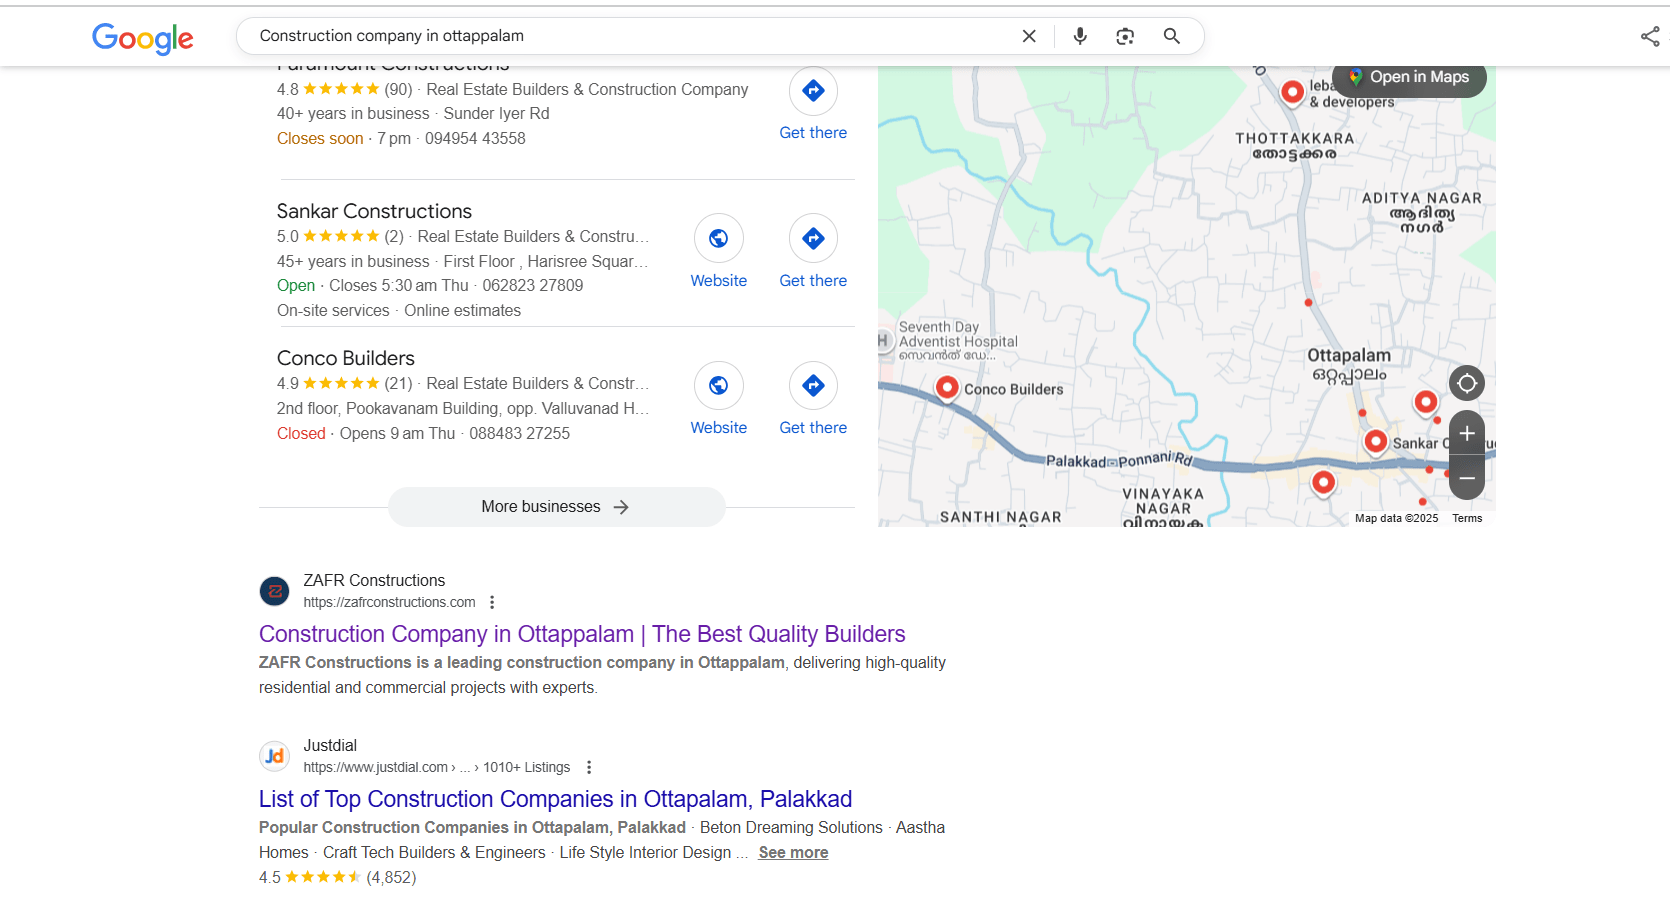Open the ZAFR Construction Company in Ottappalam link
Image resolution: width=1670 pixels, height=912 pixels.
[582, 634]
